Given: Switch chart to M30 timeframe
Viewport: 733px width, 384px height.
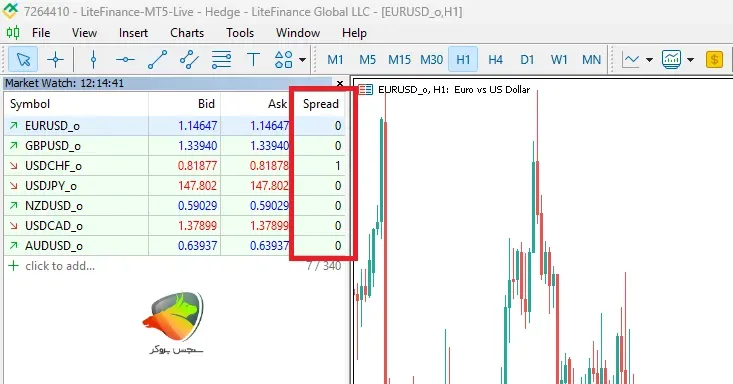Looking at the screenshot, I should tap(431, 59).
